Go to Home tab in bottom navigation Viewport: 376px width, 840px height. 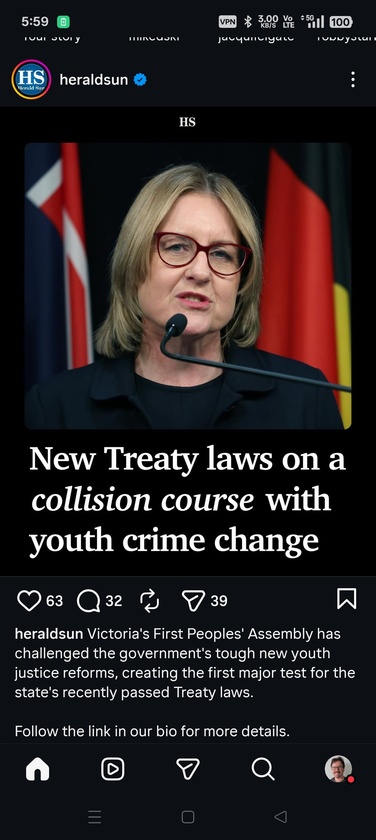click(37, 769)
